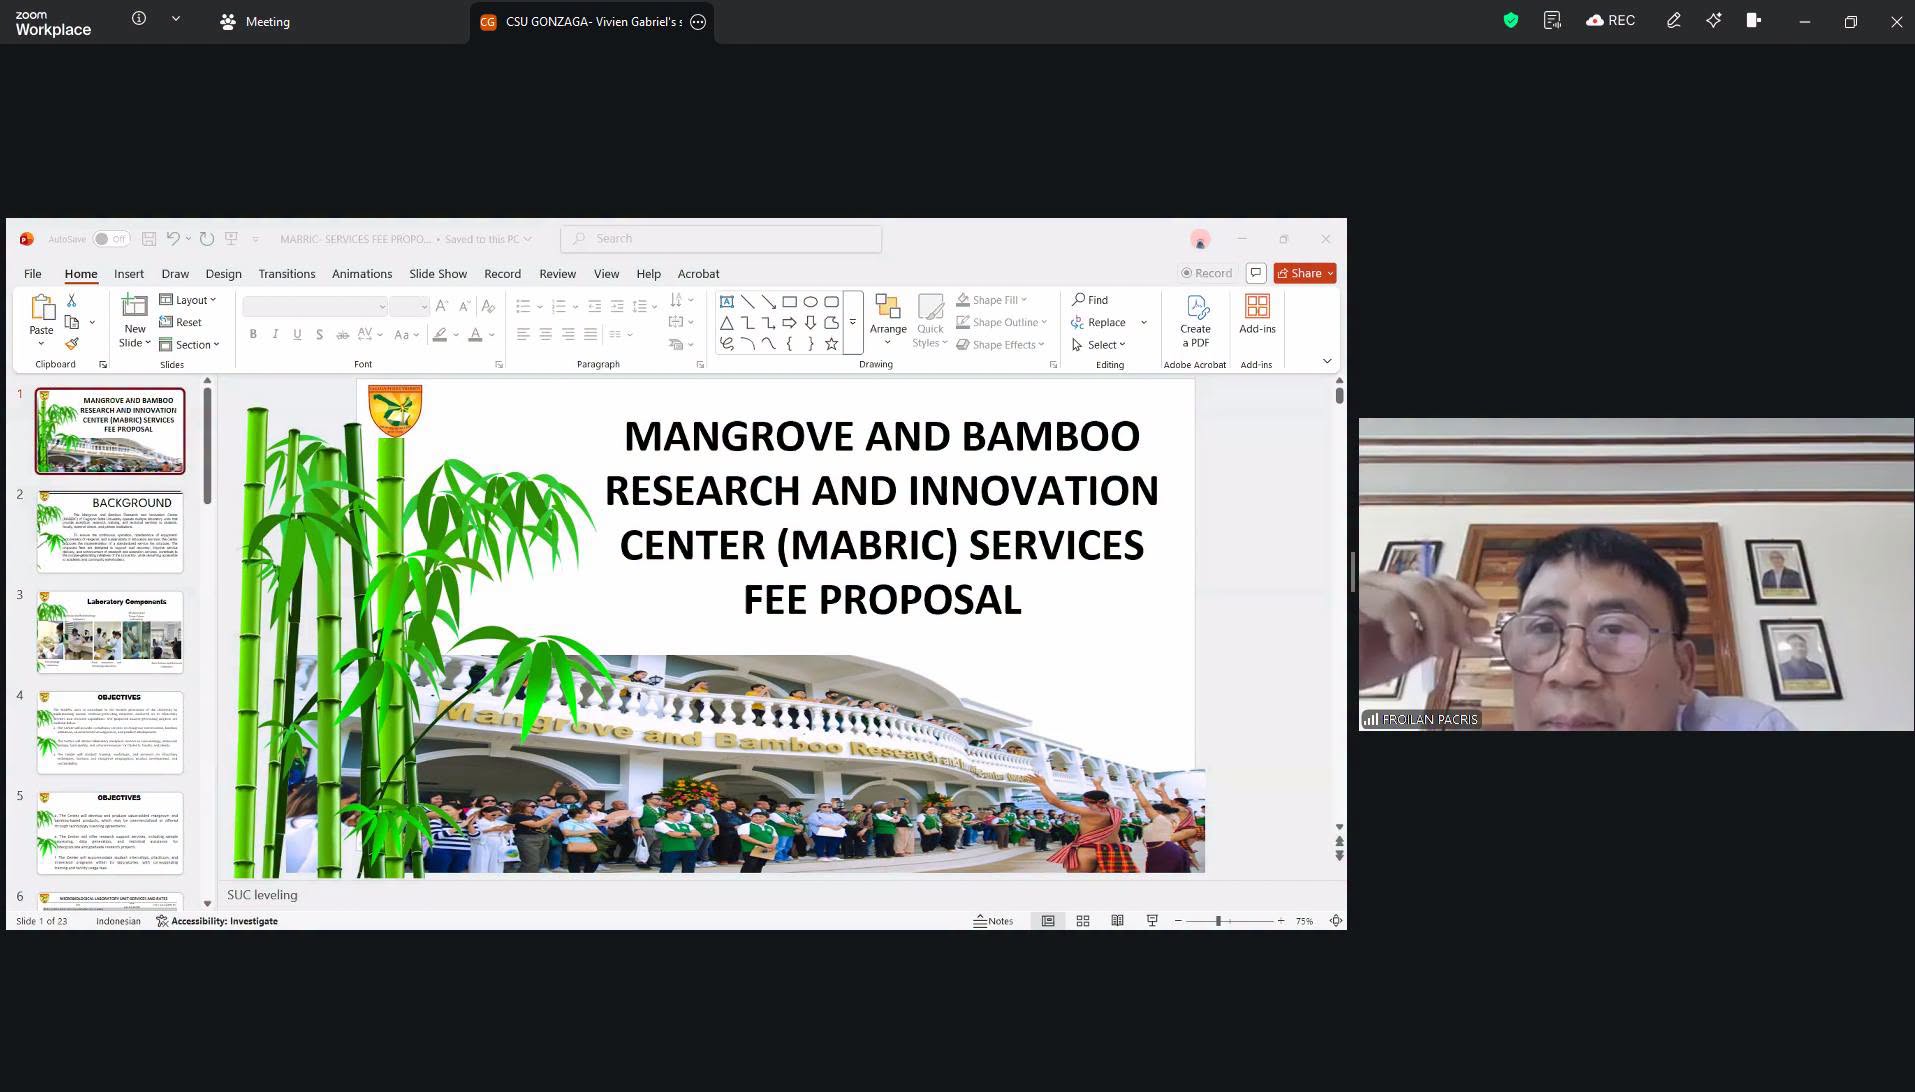
Task: Switch to the Slide Show tab
Action: pyautogui.click(x=438, y=274)
